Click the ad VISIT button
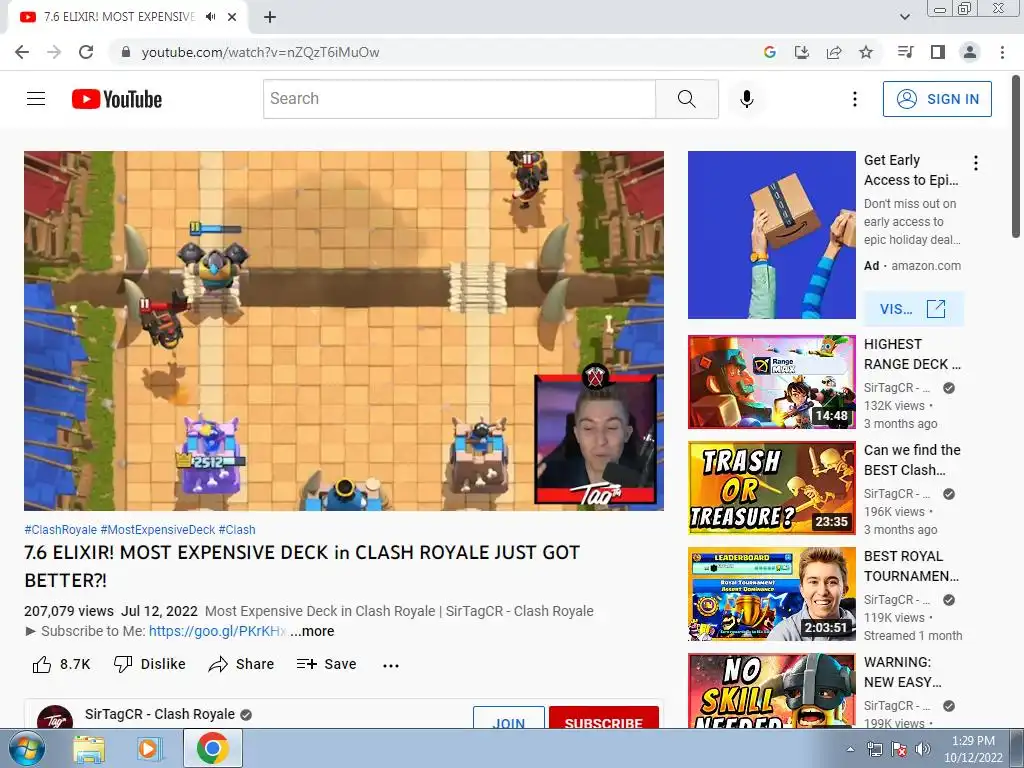This screenshot has height=768, width=1024. click(x=913, y=309)
